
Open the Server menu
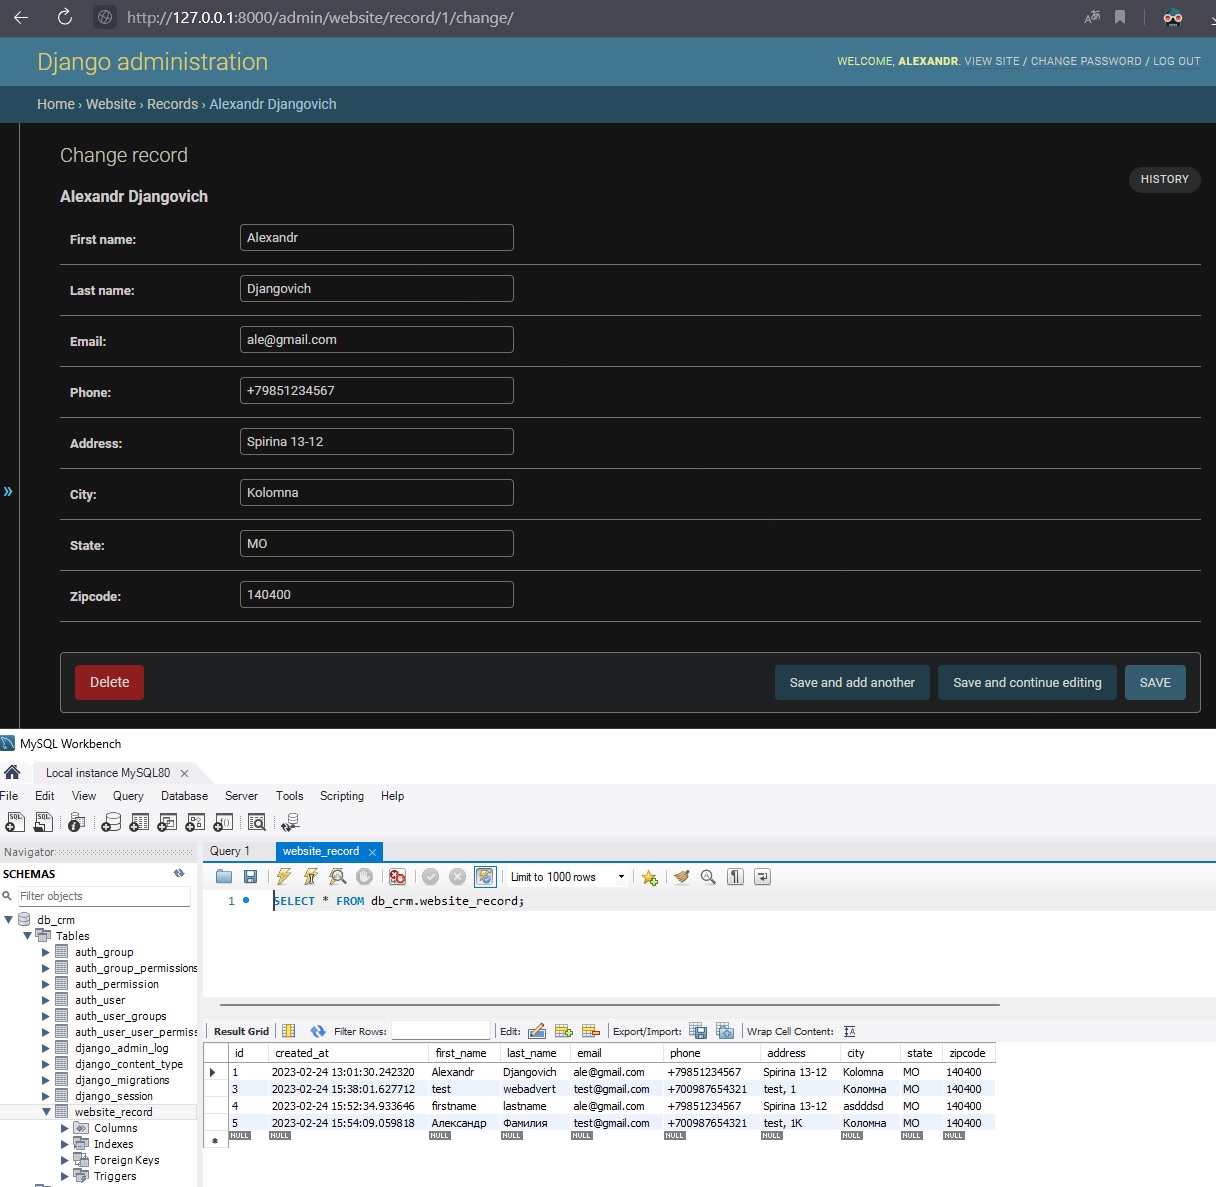[241, 796]
